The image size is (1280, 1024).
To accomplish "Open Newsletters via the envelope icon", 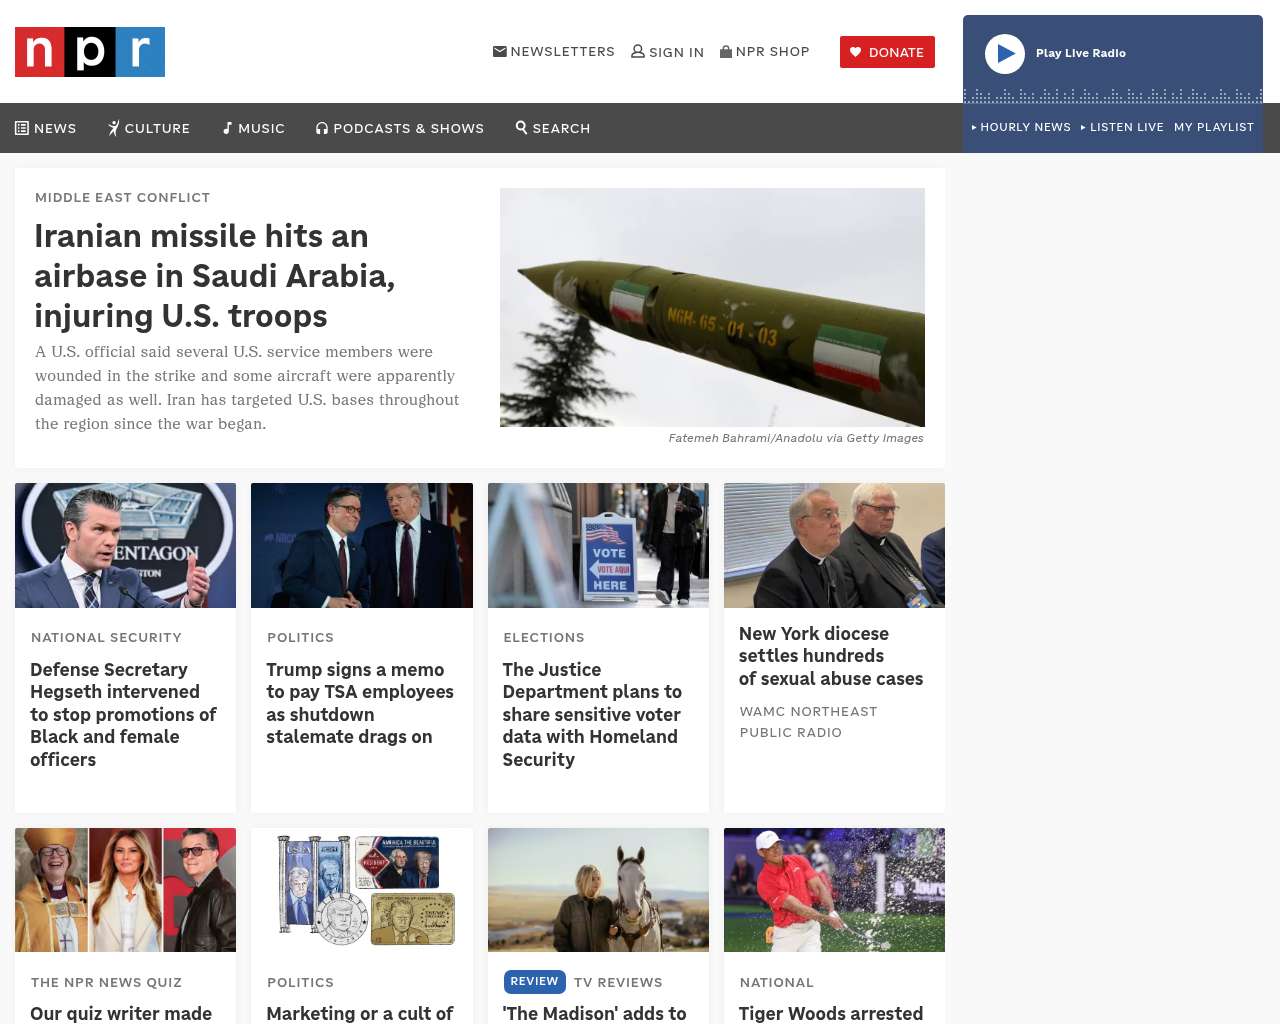I will pyautogui.click(x=500, y=51).
